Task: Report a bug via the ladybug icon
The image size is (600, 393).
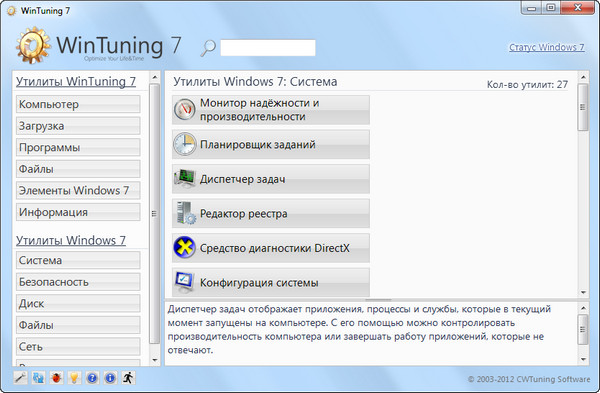Action: tap(56, 378)
